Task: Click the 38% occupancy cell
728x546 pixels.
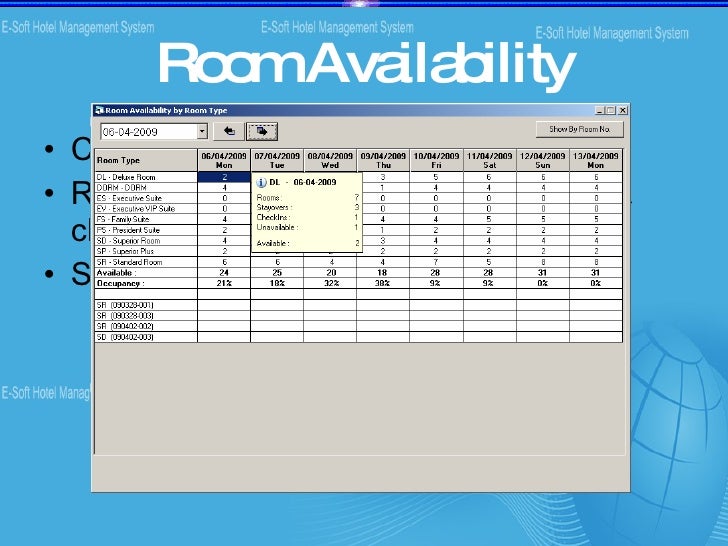Action: coord(383,284)
